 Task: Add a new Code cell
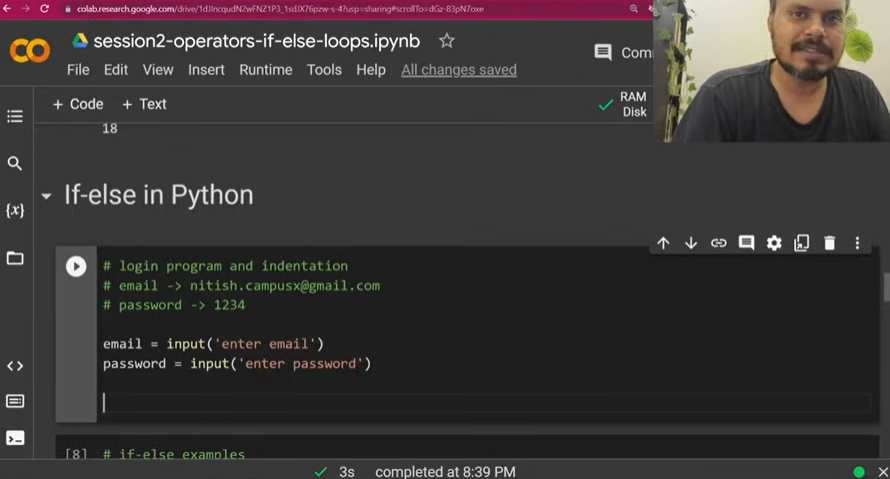coord(78,104)
